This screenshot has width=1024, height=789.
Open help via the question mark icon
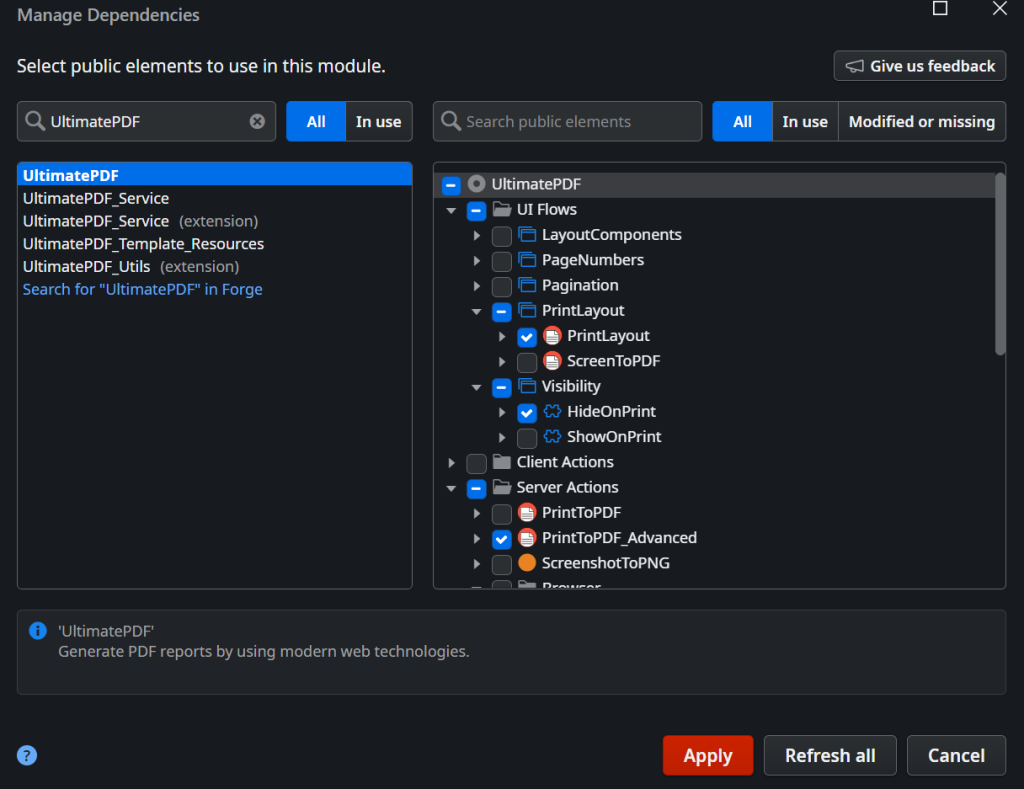28,755
